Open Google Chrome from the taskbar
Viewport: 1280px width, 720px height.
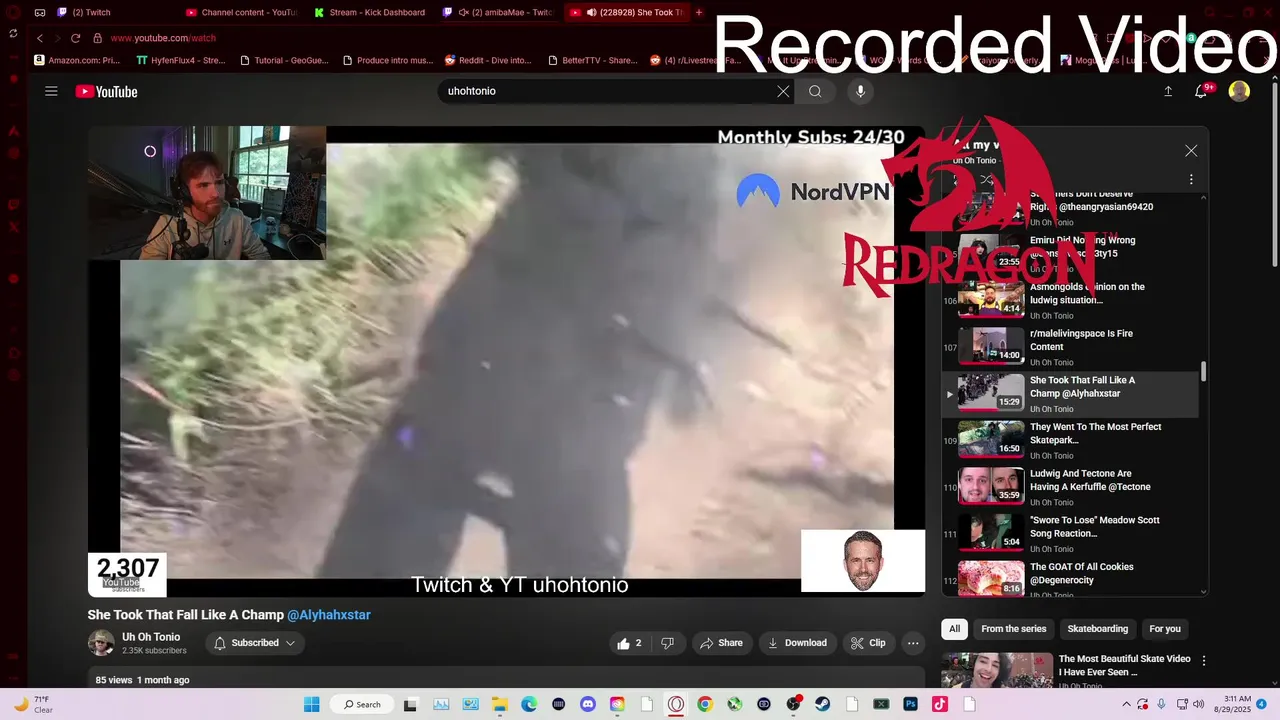tap(705, 704)
